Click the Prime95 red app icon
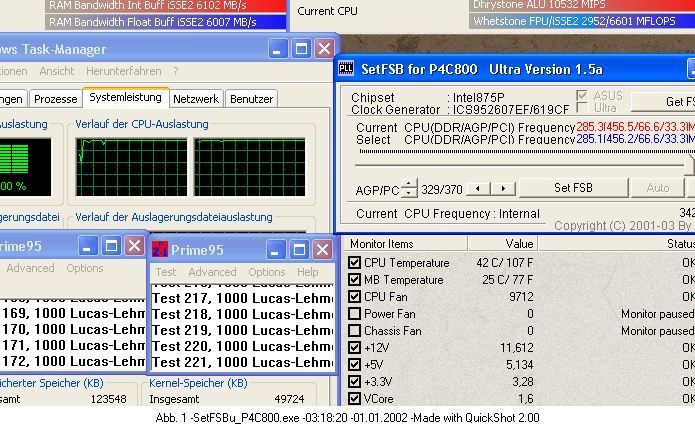The width and height of the screenshot is (695, 429). pos(160,250)
